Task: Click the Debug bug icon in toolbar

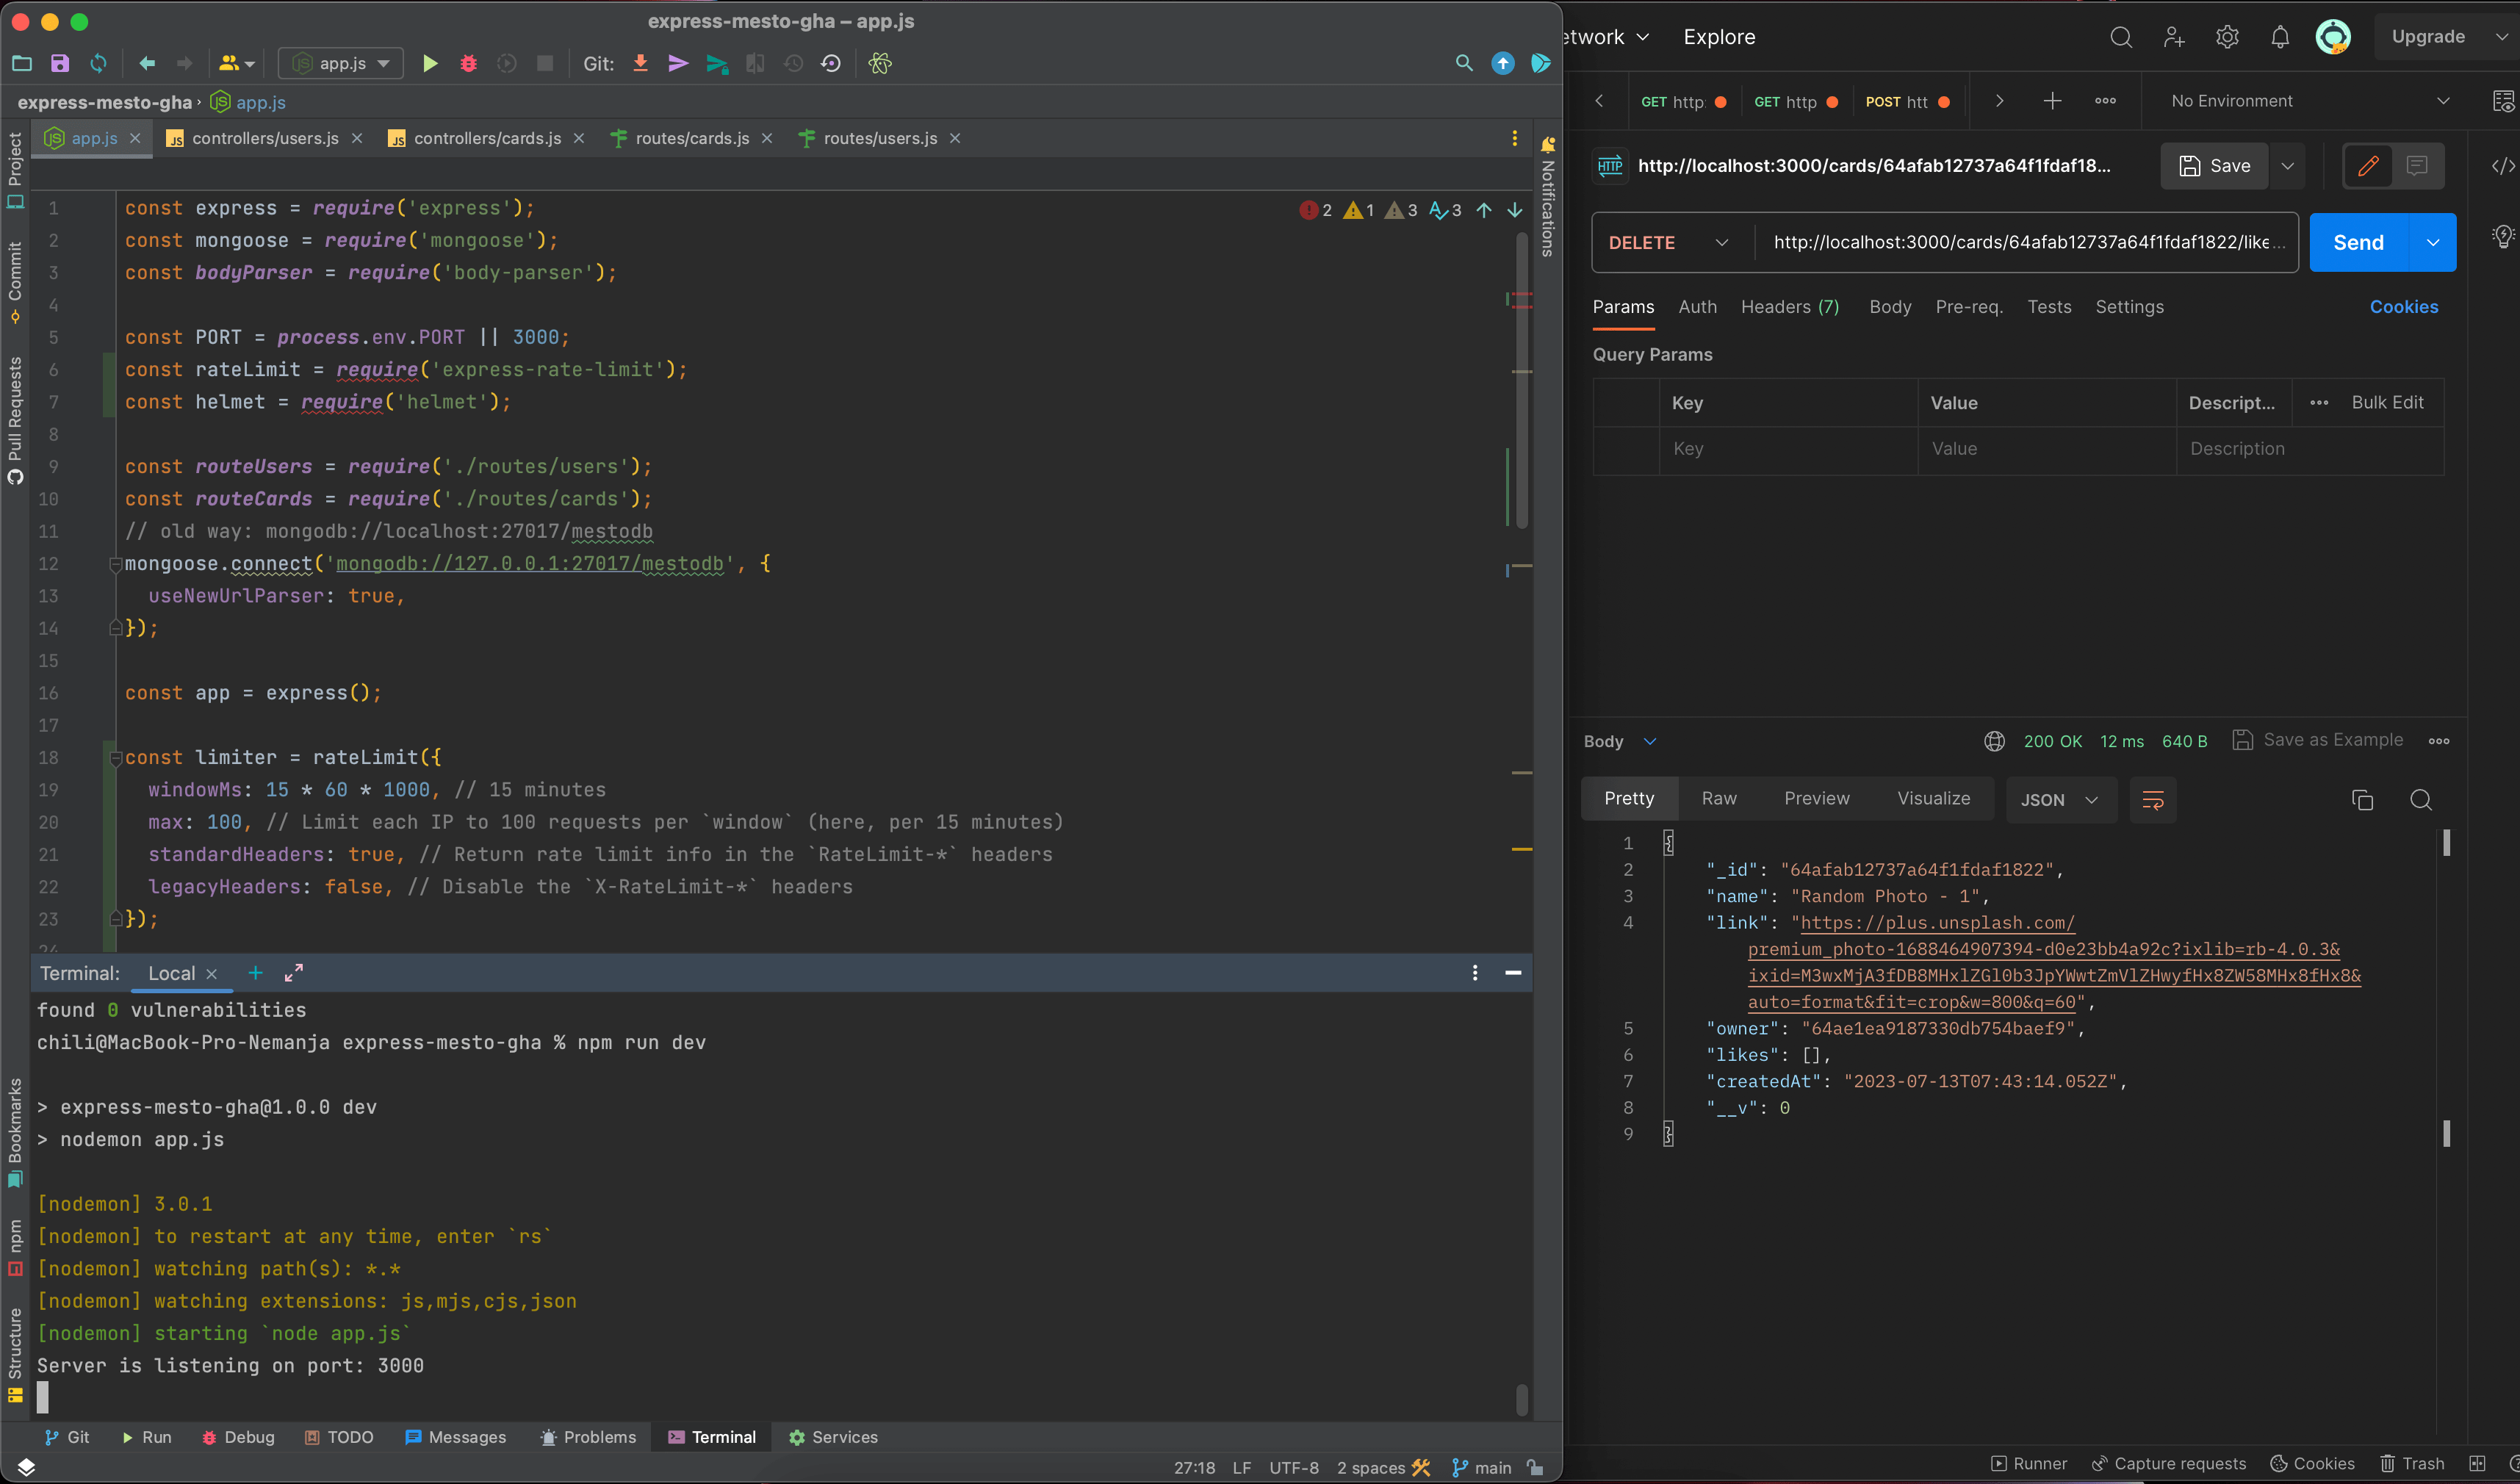Action: point(468,64)
